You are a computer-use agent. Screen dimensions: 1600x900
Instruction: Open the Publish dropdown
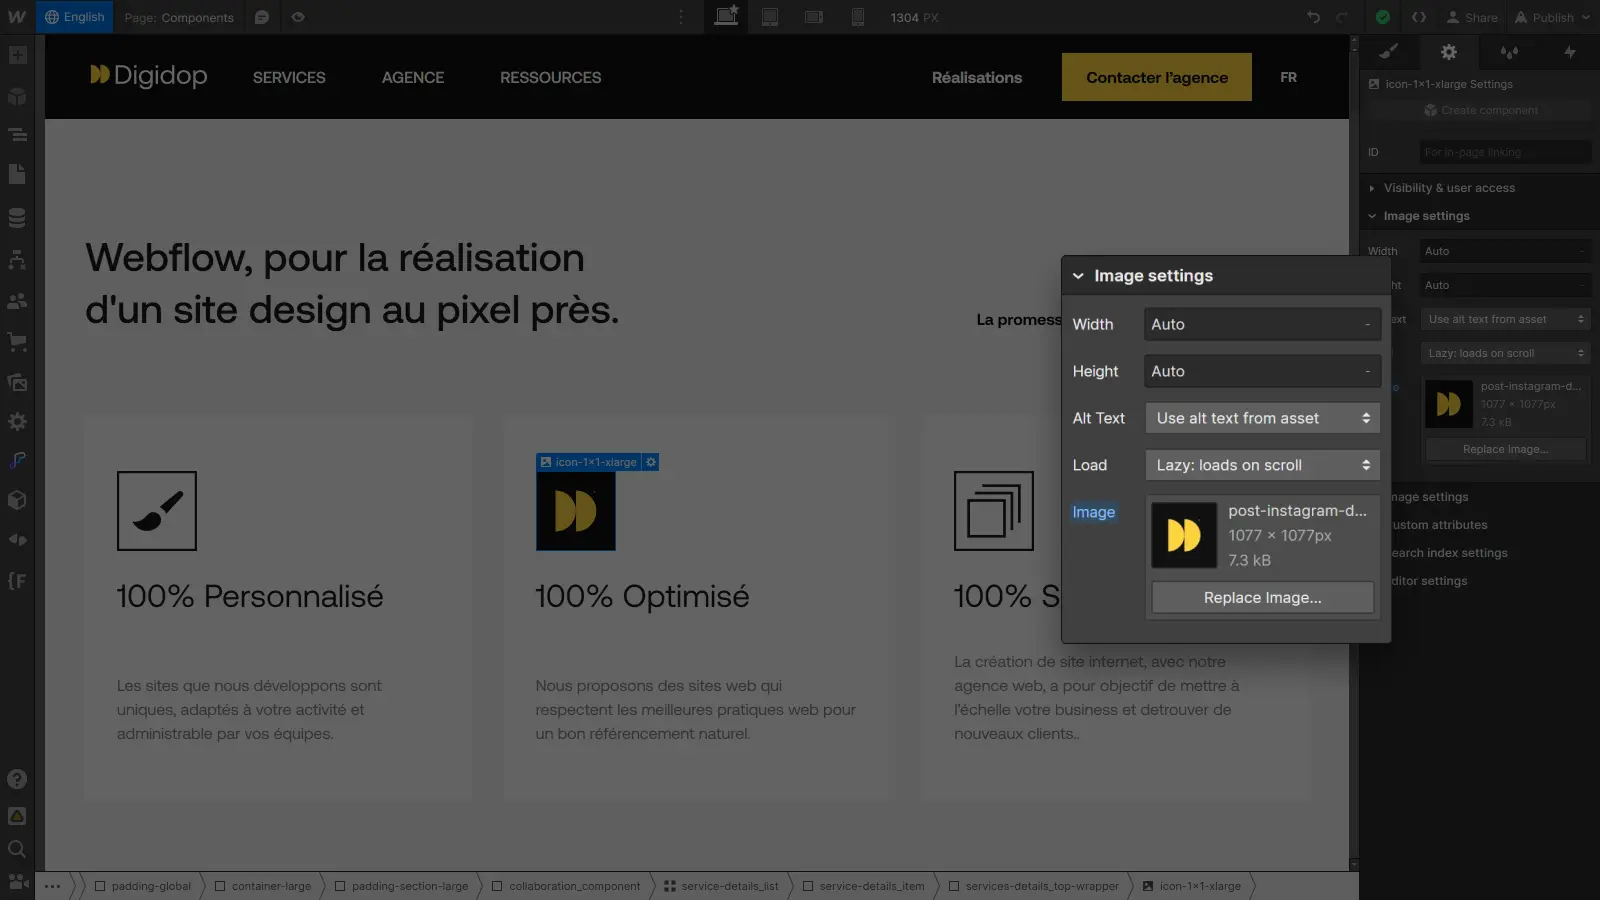pyautogui.click(x=1552, y=17)
